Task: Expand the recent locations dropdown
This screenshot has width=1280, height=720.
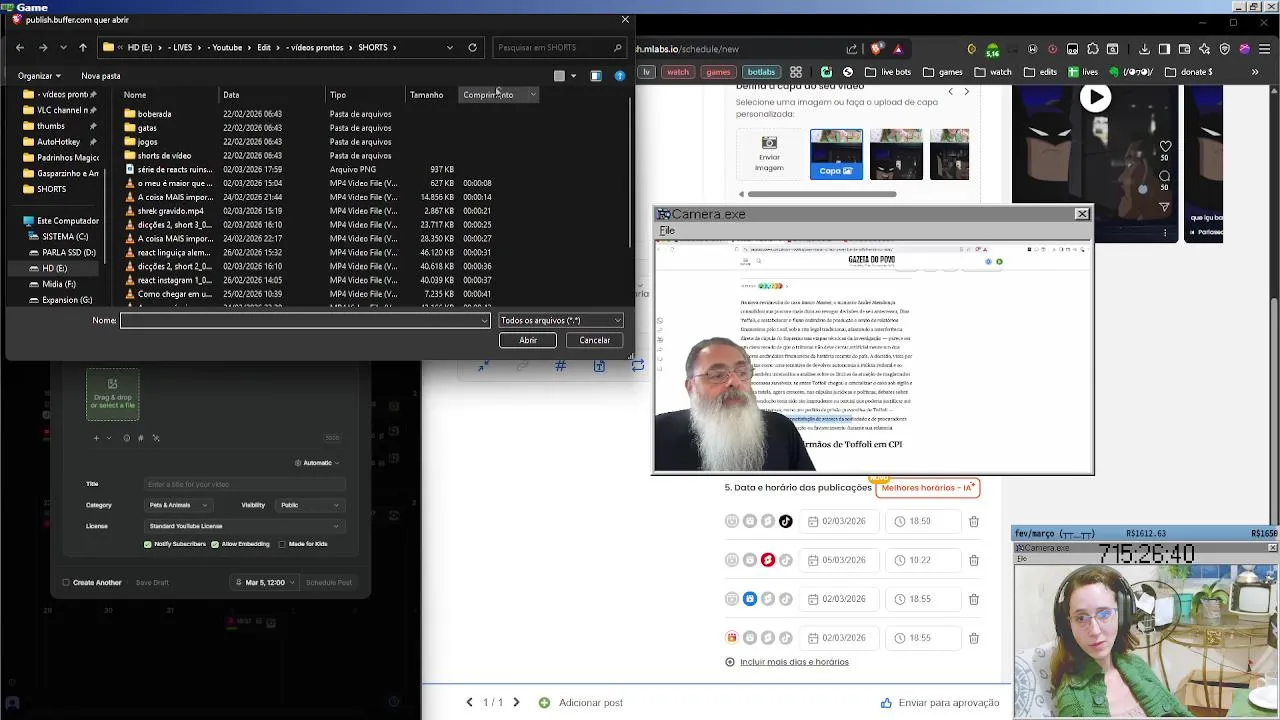Action: pos(63,47)
